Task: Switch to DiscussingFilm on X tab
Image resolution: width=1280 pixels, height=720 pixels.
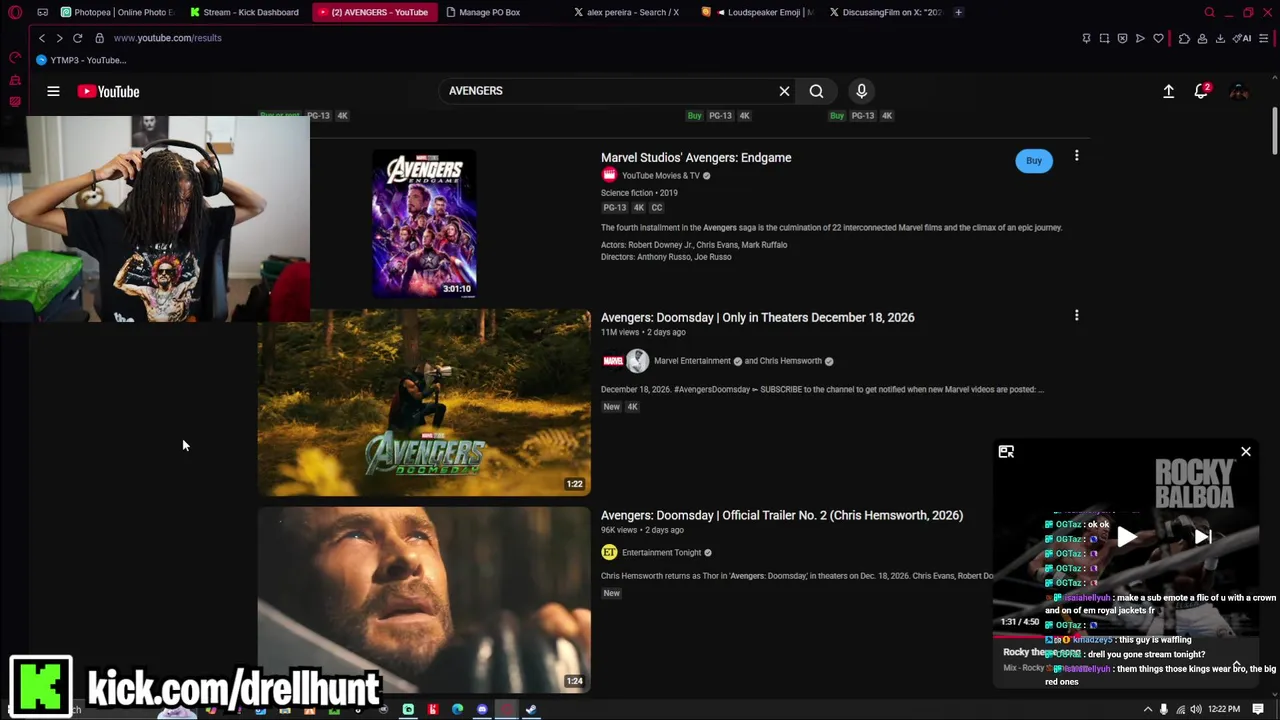Action: [886, 12]
